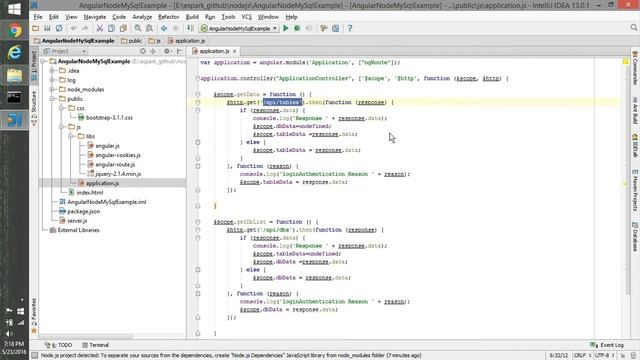This screenshot has height=360, width=640.
Task: Click the public breadcrumb
Action: click(131, 41)
